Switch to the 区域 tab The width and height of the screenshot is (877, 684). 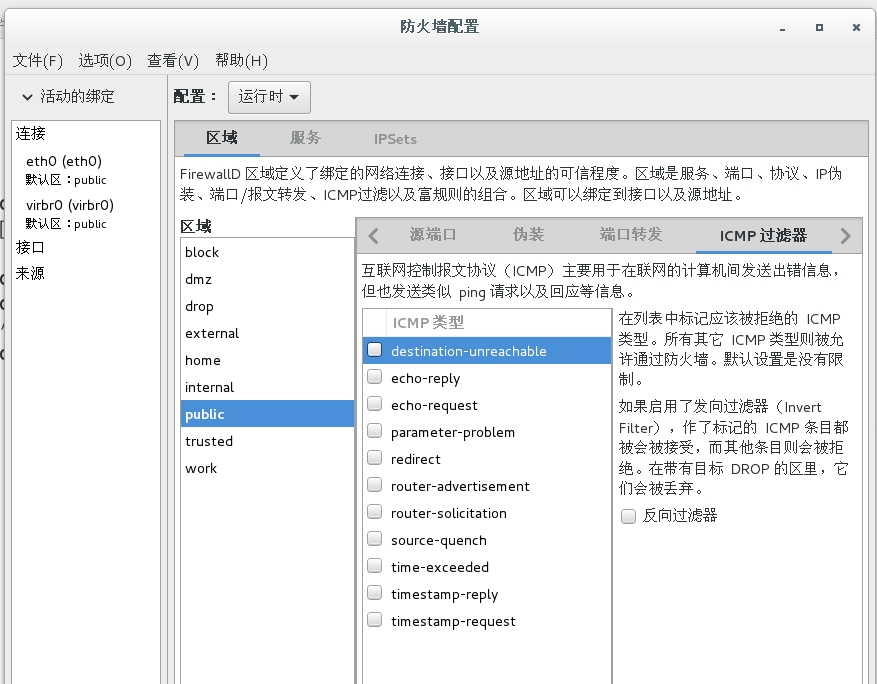tap(221, 138)
